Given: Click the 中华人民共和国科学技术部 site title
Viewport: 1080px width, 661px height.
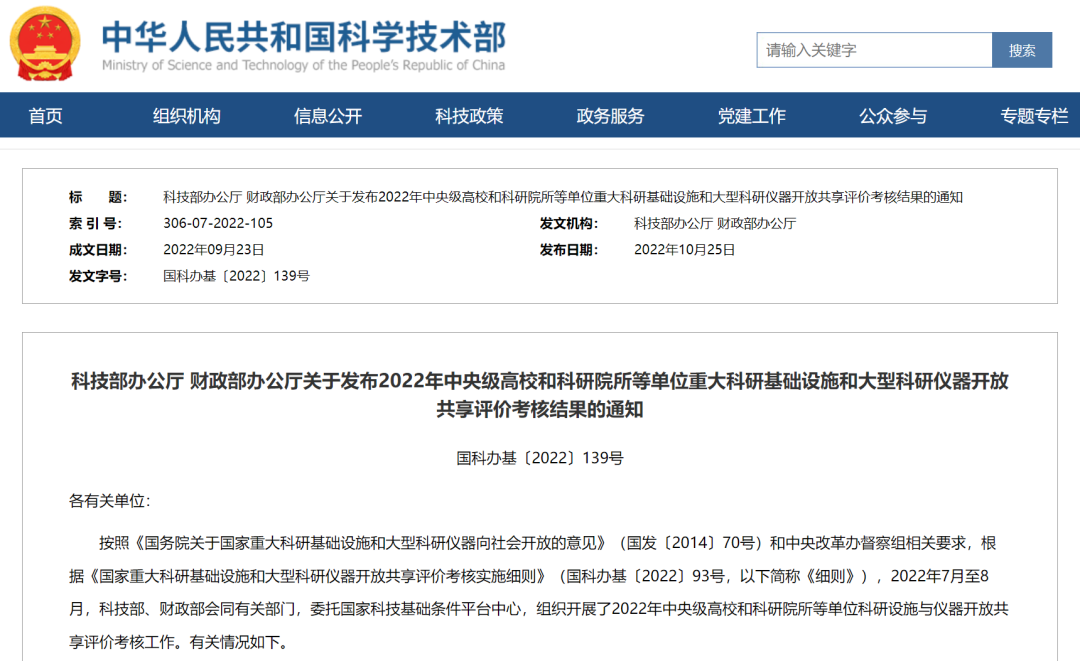Looking at the screenshot, I should click(x=304, y=37).
